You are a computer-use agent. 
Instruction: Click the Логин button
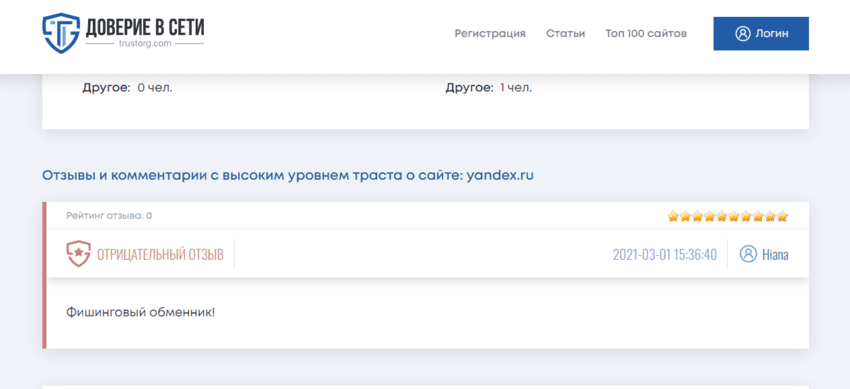pos(761,34)
